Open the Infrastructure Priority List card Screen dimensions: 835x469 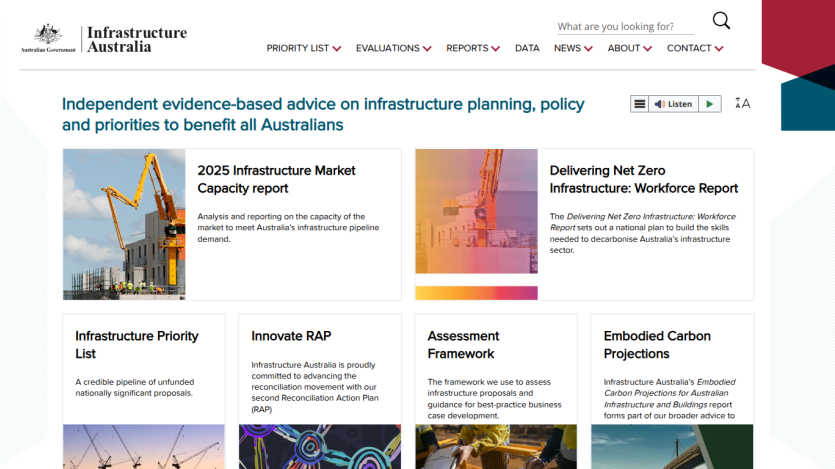coord(136,345)
